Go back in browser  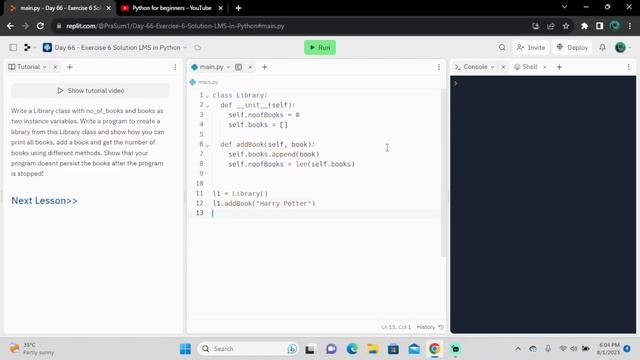10,26
